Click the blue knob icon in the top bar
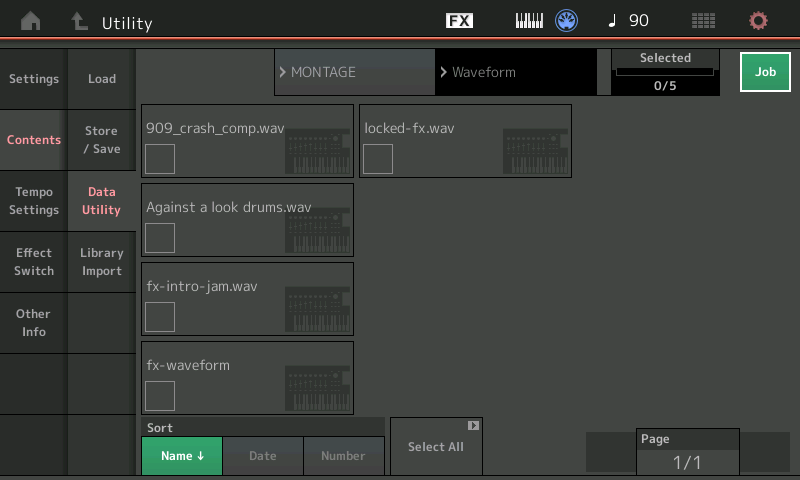 click(567, 21)
